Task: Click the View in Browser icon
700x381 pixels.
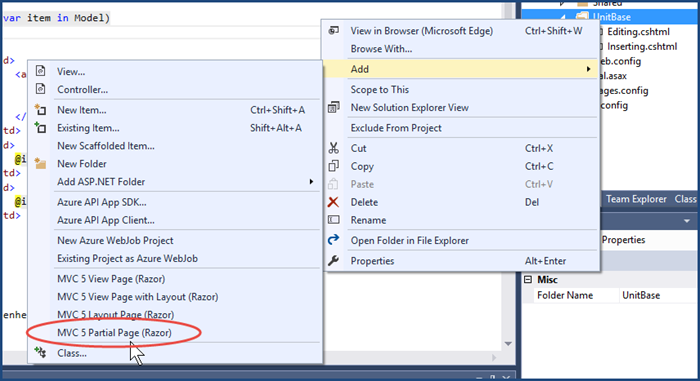Action: tap(333, 30)
